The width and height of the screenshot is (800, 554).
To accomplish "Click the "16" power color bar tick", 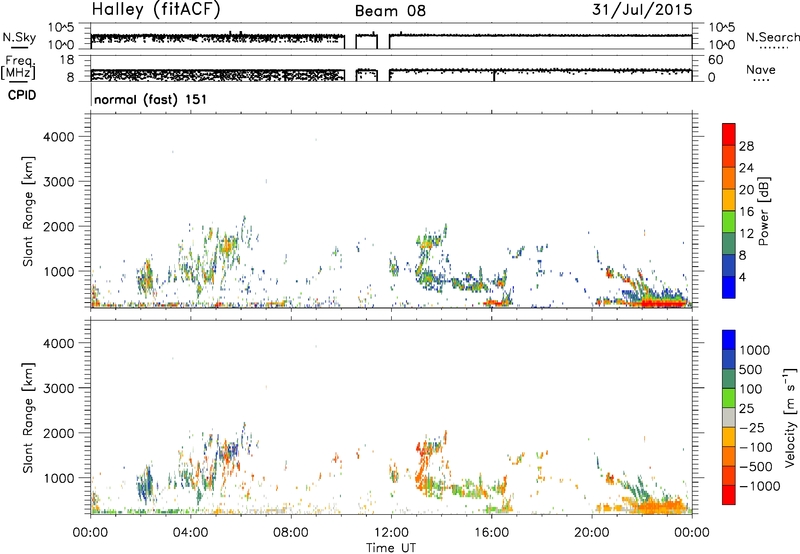I will click(x=746, y=212).
